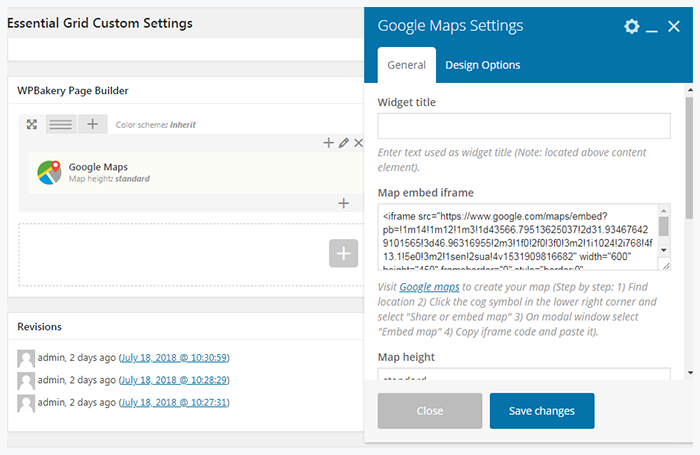
Task: Click the fullscreen expand icon in Page Builder
Action: point(31,125)
